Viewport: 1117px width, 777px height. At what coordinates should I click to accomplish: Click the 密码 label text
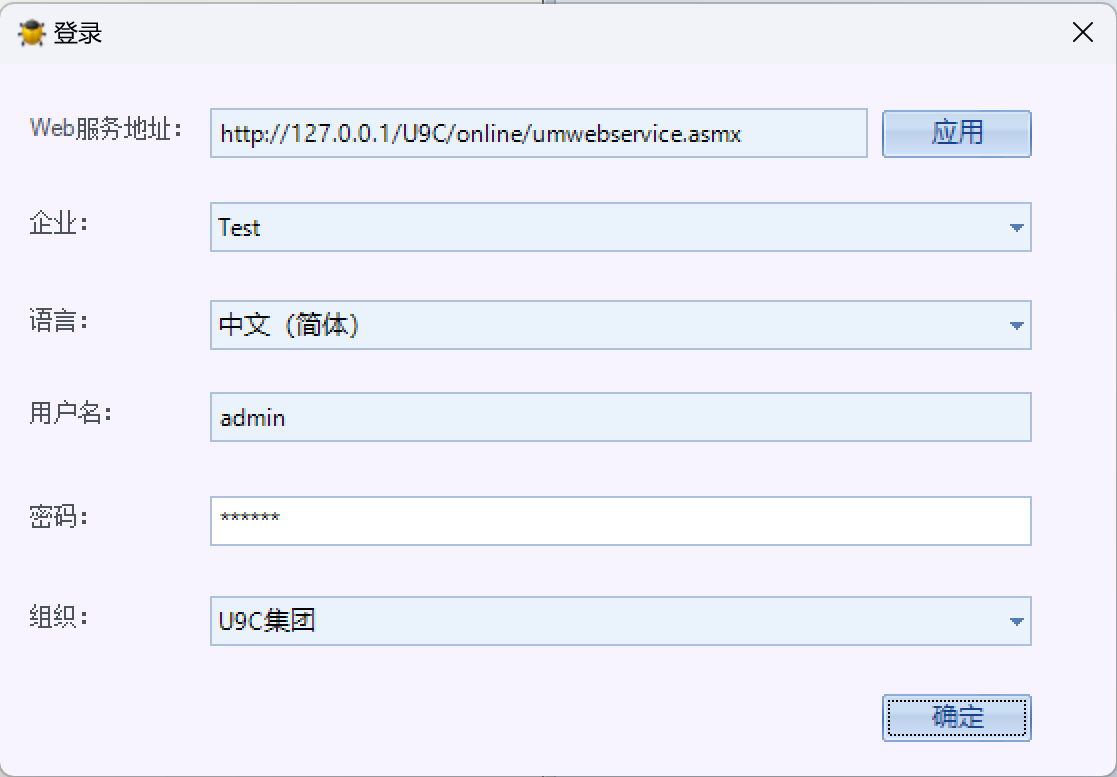pyautogui.click(x=59, y=517)
